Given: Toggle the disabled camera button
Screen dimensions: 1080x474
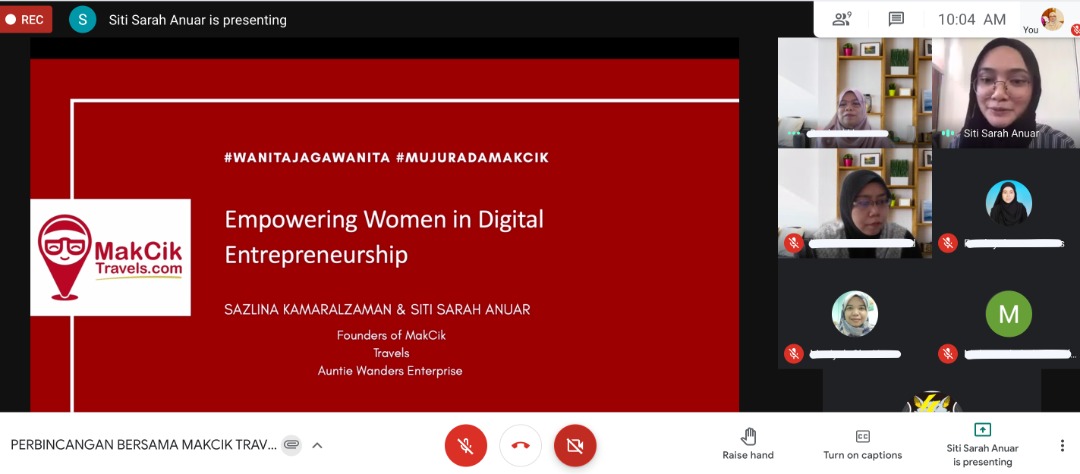Looking at the screenshot, I should pyautogui.click(x=575, y=445).
